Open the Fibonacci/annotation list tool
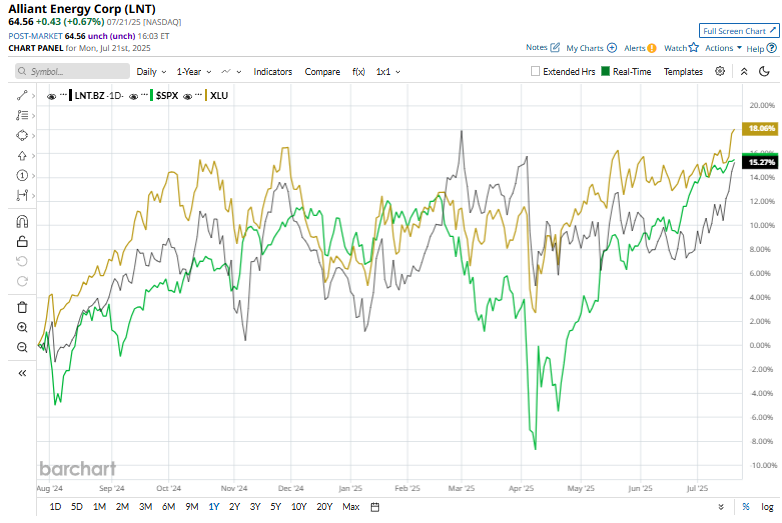The width and height of the screenshot is (782, 523). (22, 115)
